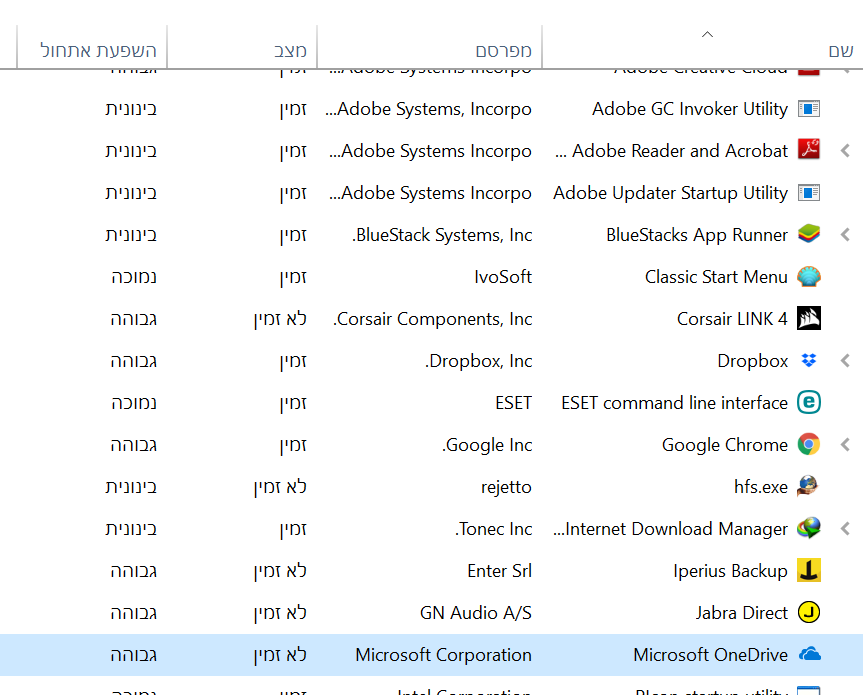Click the startup impact cell for Dropbox
The image size is (863, 695).
pos(134,361)
